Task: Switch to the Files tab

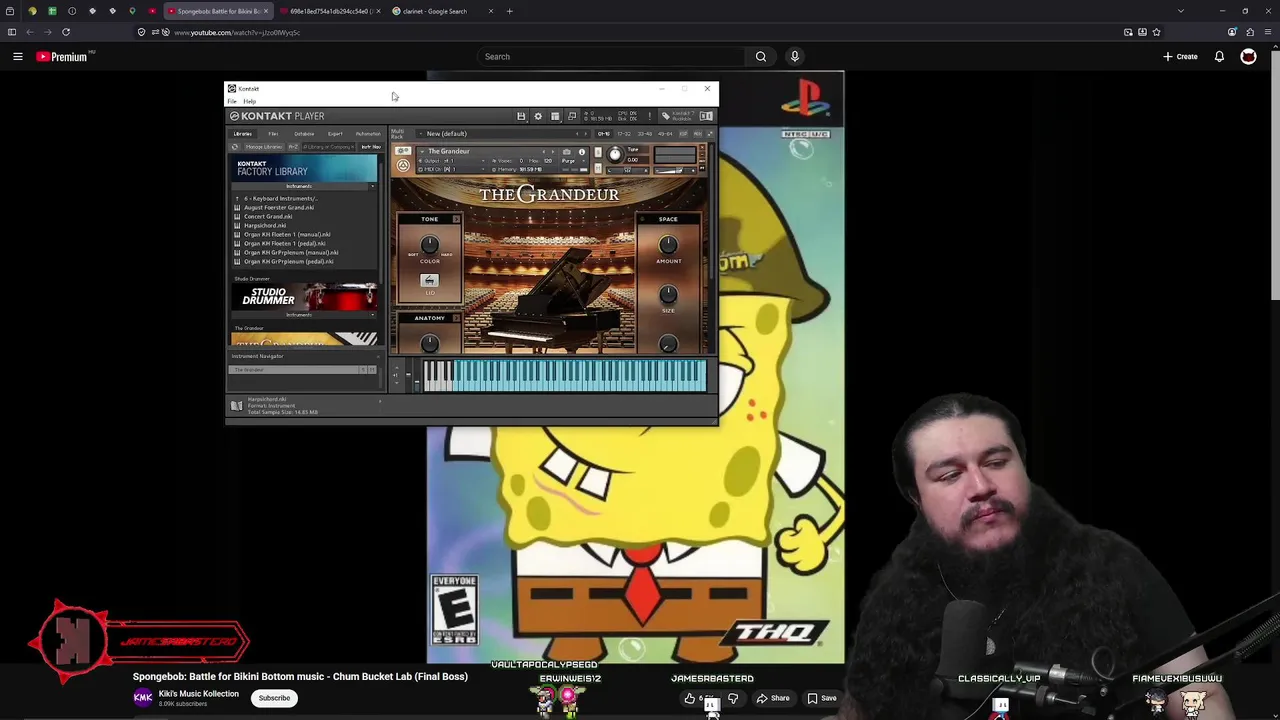Action: (x=273, y=134)
